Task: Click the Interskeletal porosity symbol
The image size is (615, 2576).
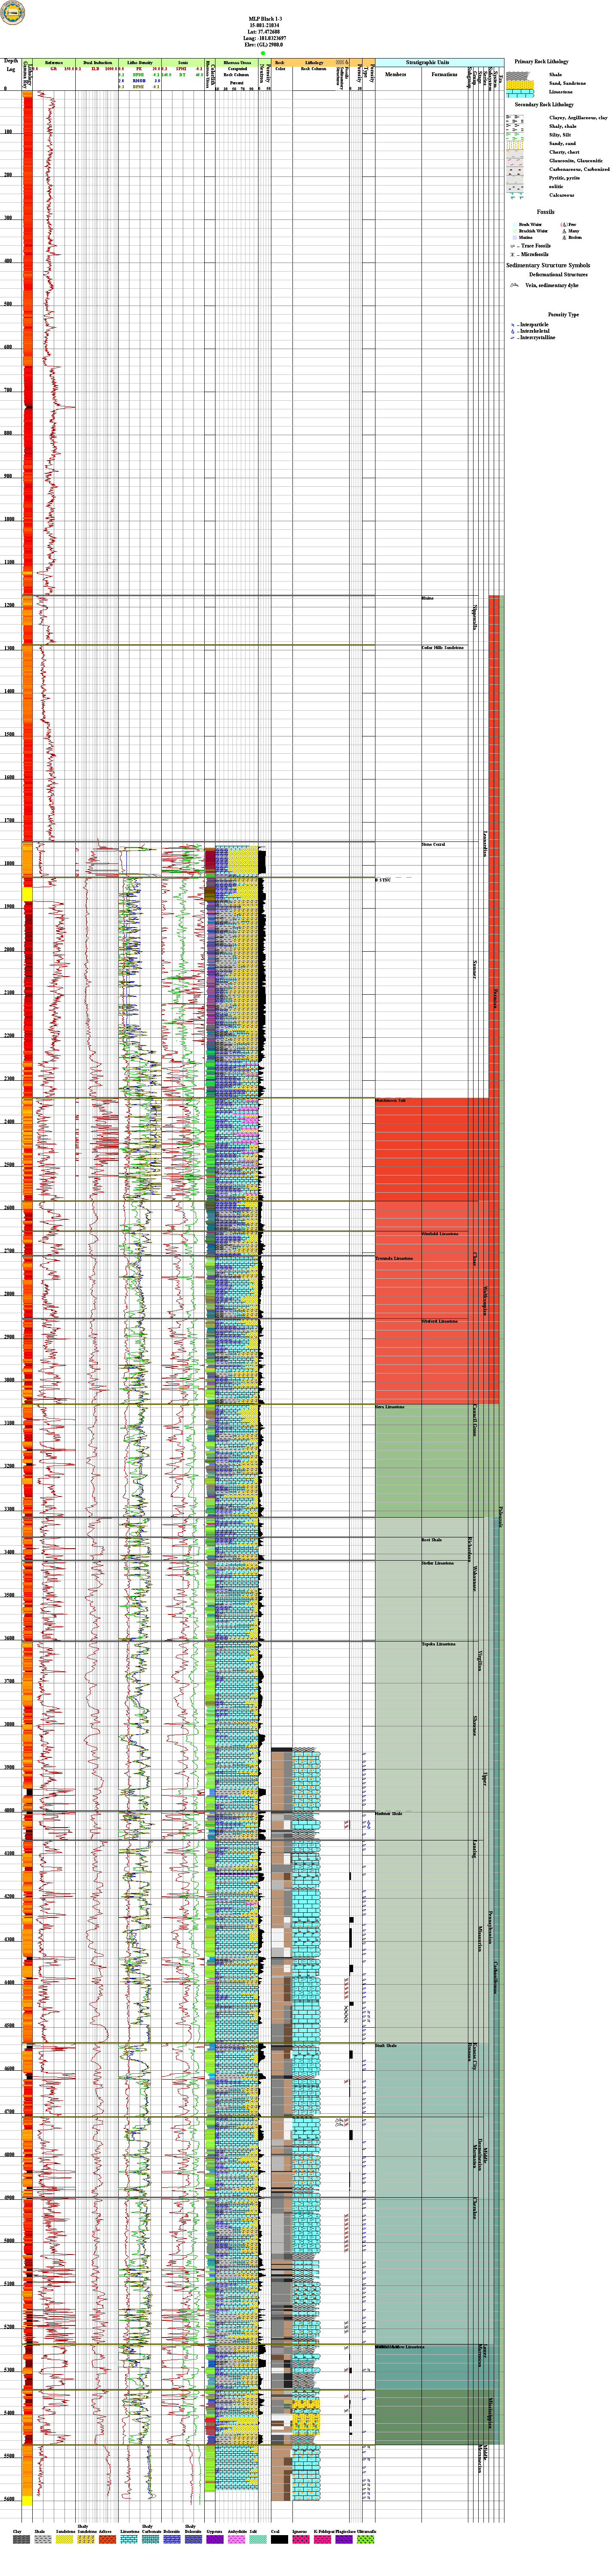Action: tap(513, 331)
